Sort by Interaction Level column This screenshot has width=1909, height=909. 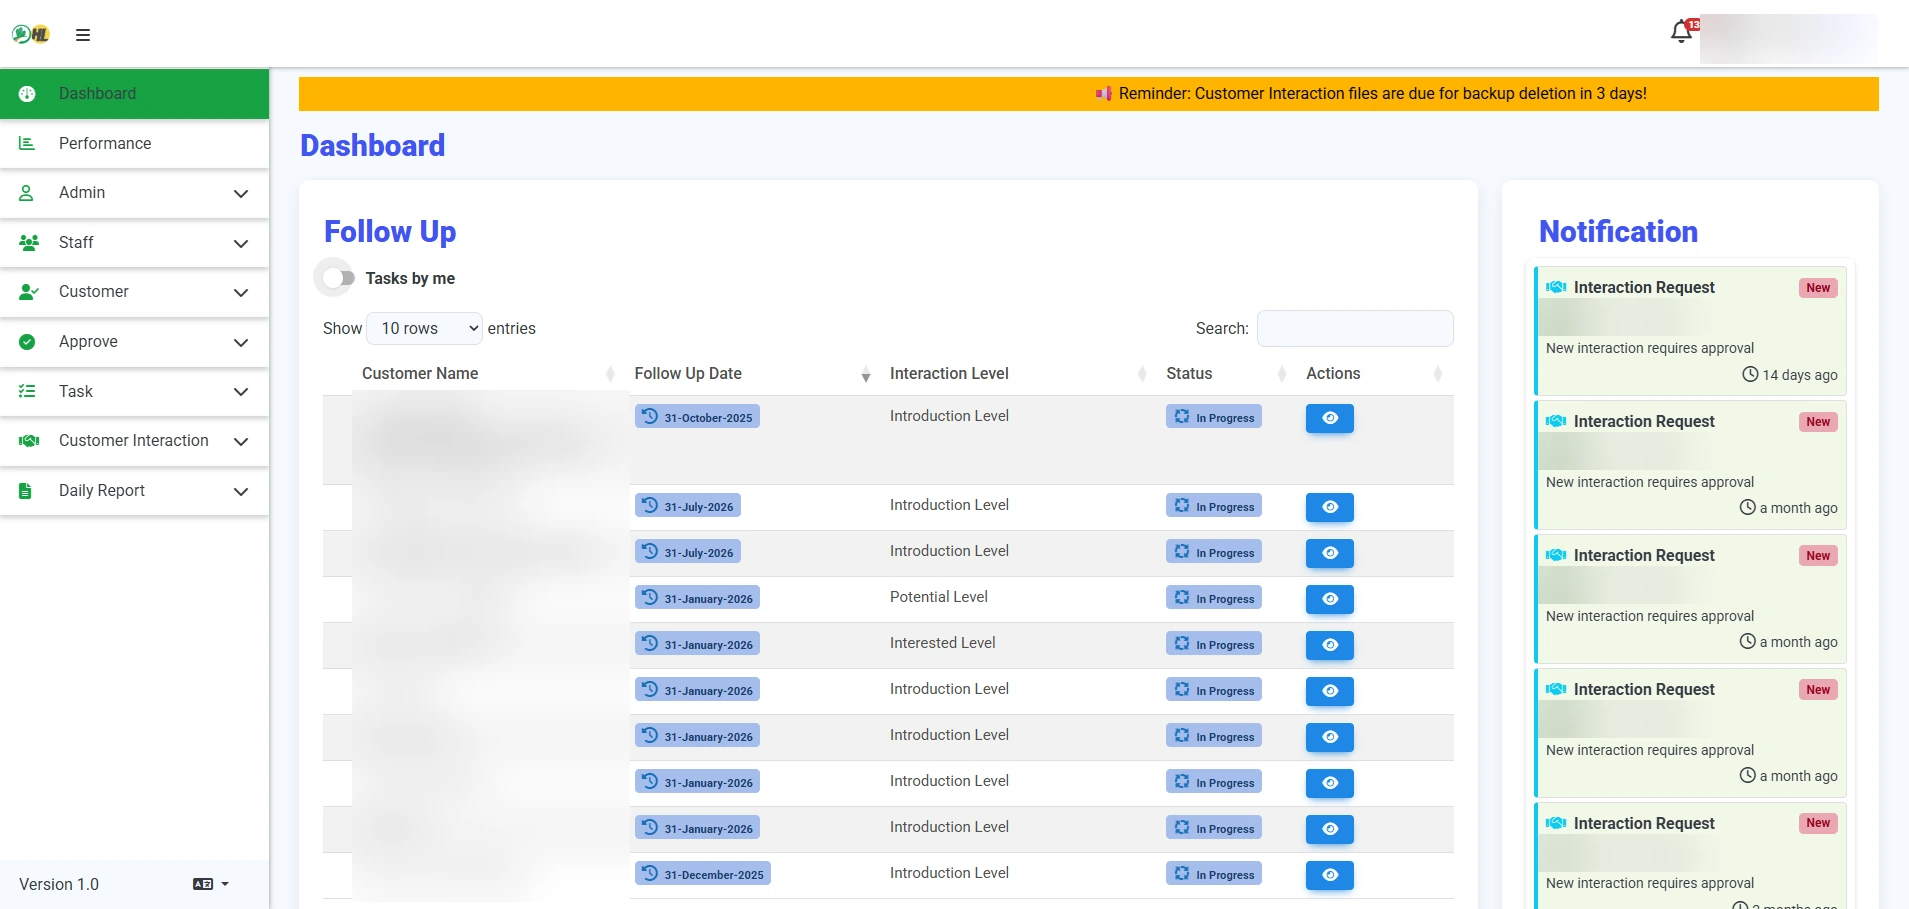click(1016, 374)
